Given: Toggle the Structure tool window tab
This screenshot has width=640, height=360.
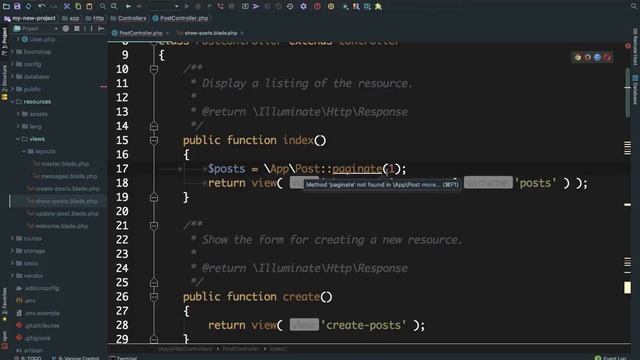Looking at the screenshot, I should coord(4,82).
